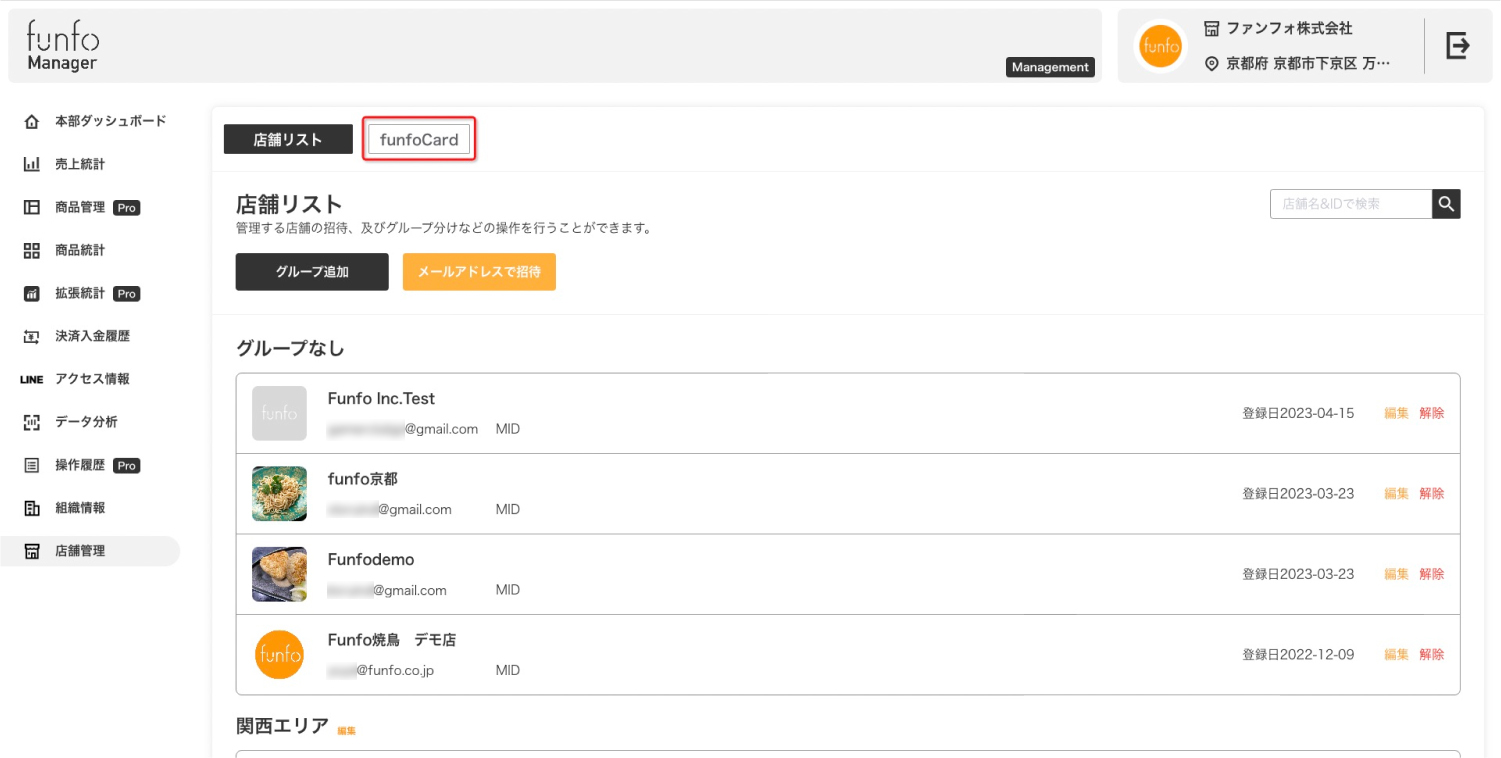Click 解除 for Funfo焼鳥 デモ店

1432,654
